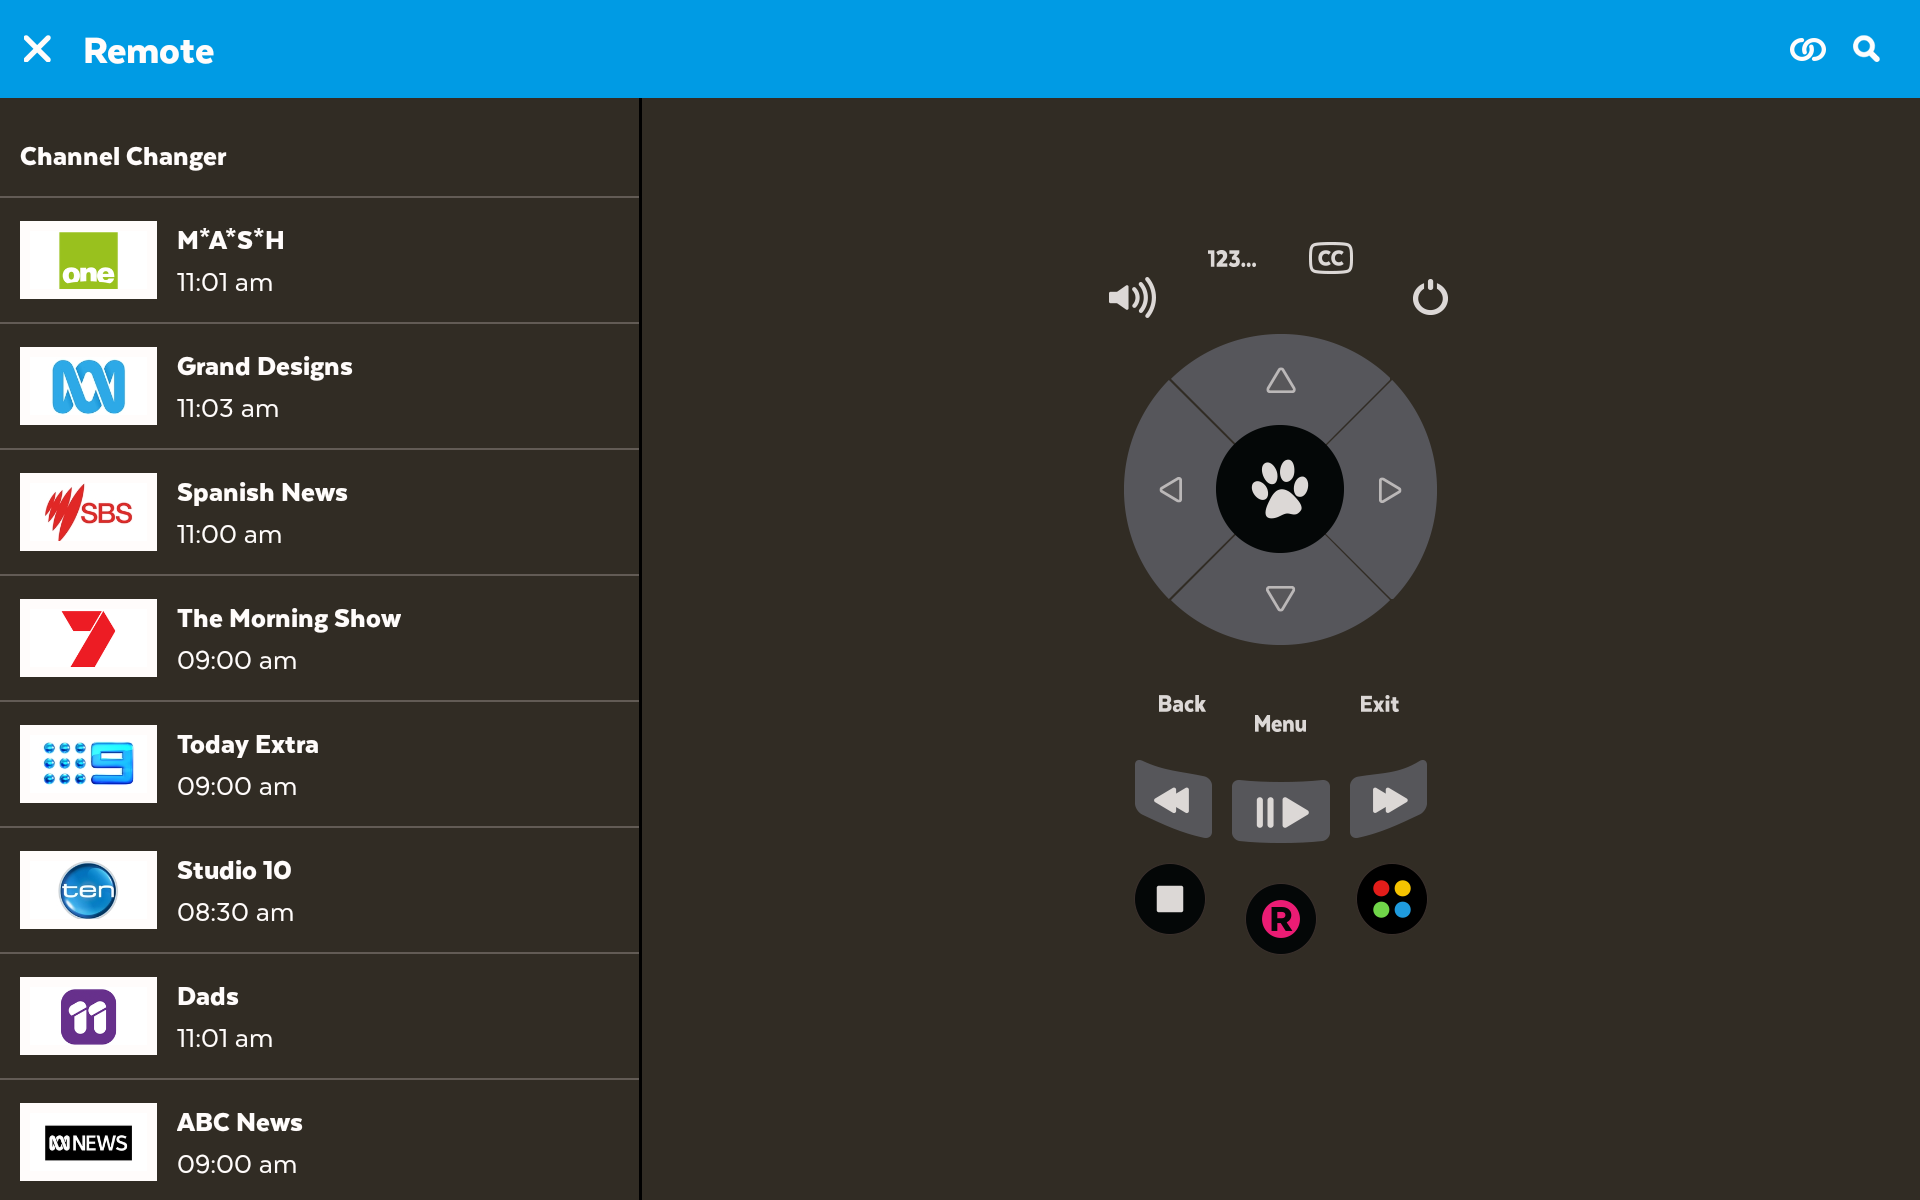Tap the rewind playback button
The height and width of the screenshot is (1200, 1920).
point(1173,800)
